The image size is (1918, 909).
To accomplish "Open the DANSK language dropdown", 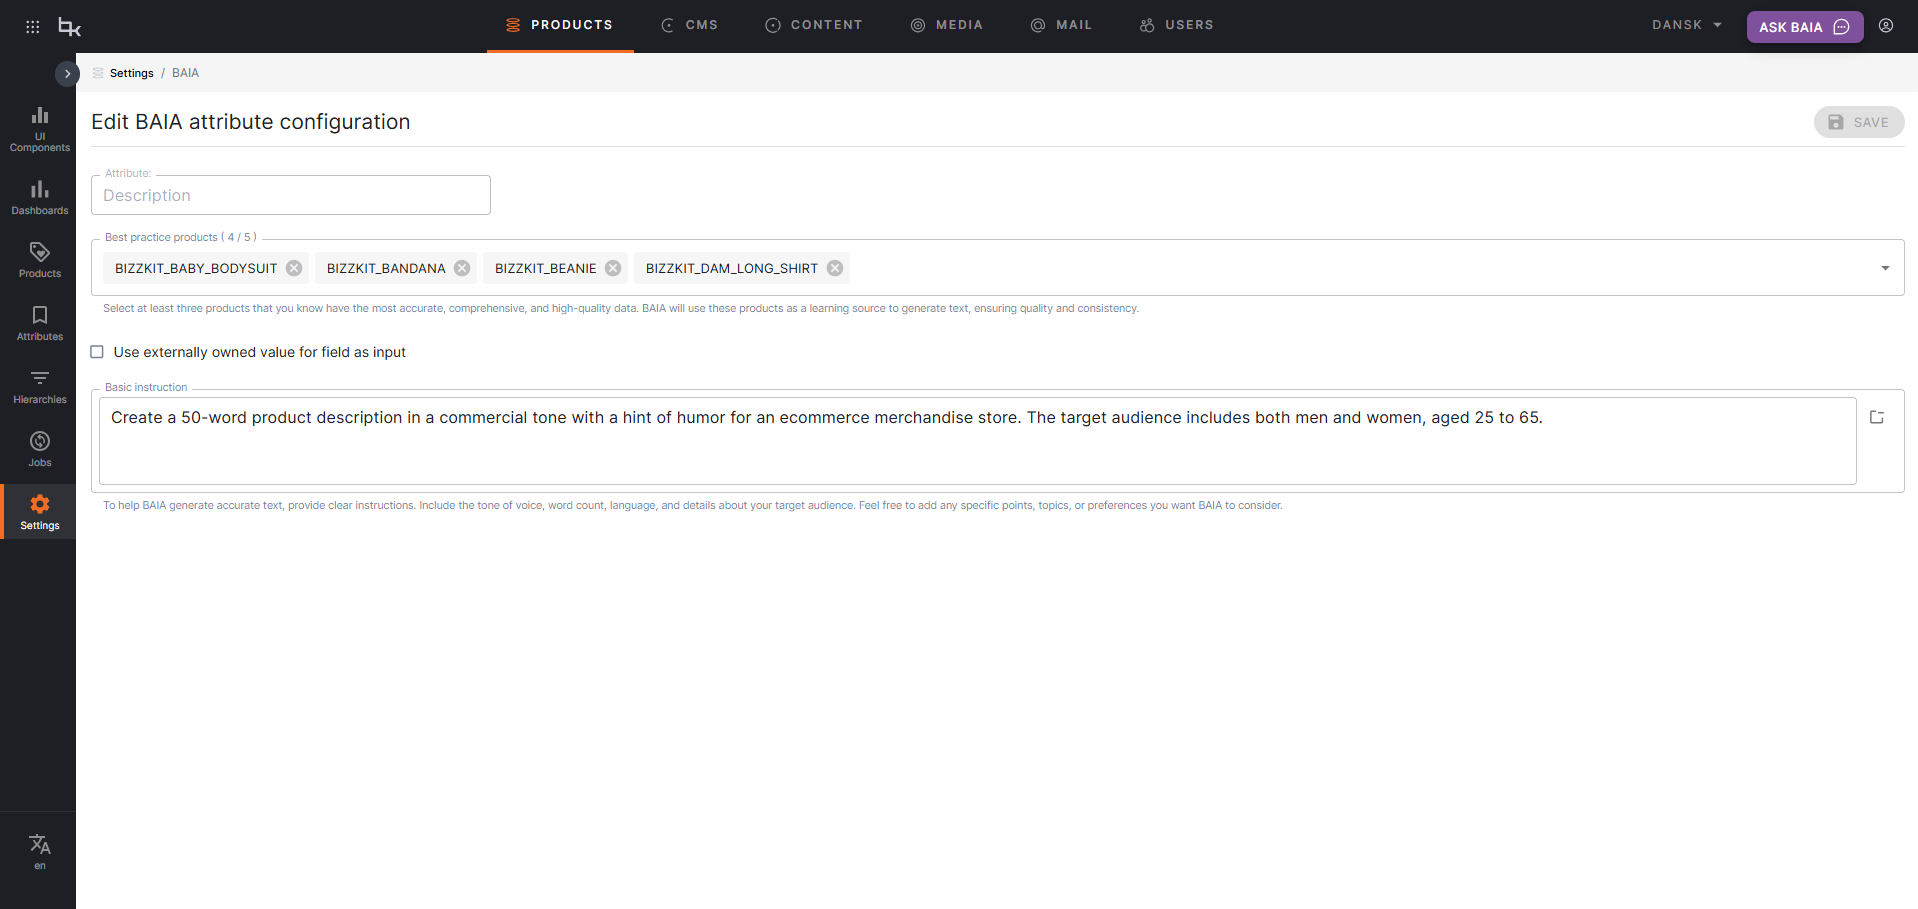I will (x=1686, y=25).
